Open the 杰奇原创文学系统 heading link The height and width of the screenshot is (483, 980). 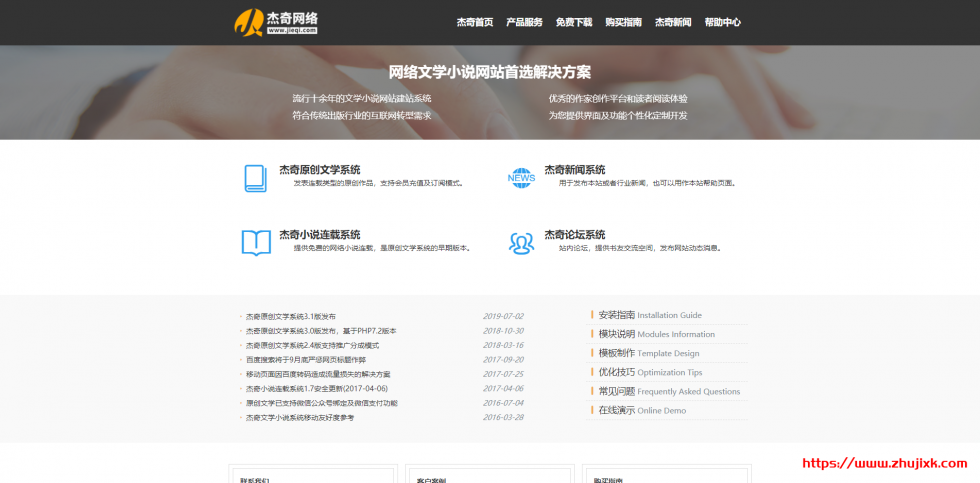[319, 170]
